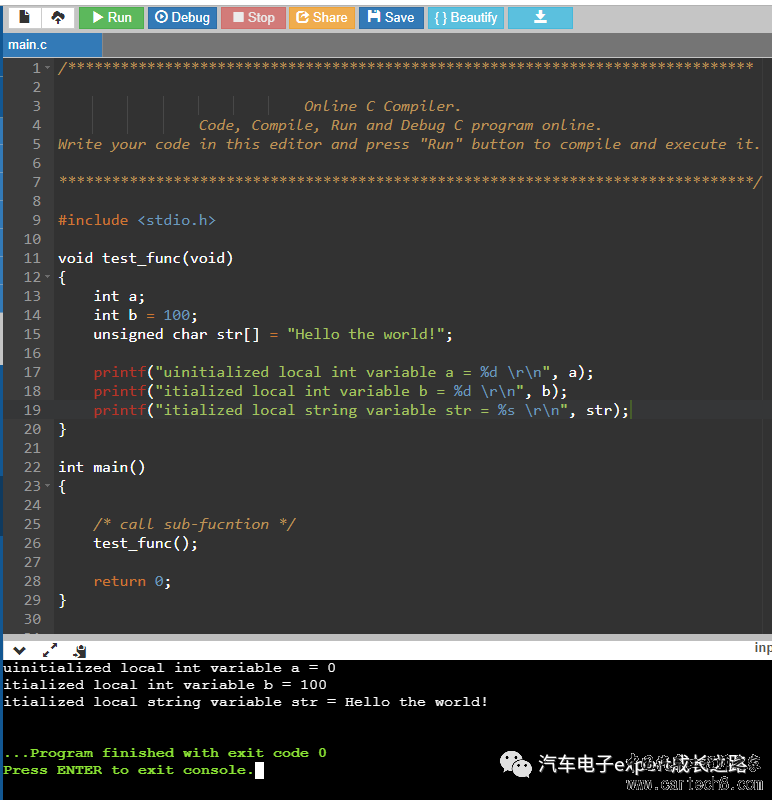Click the console output line 'a = 0'

pos(169,668)
